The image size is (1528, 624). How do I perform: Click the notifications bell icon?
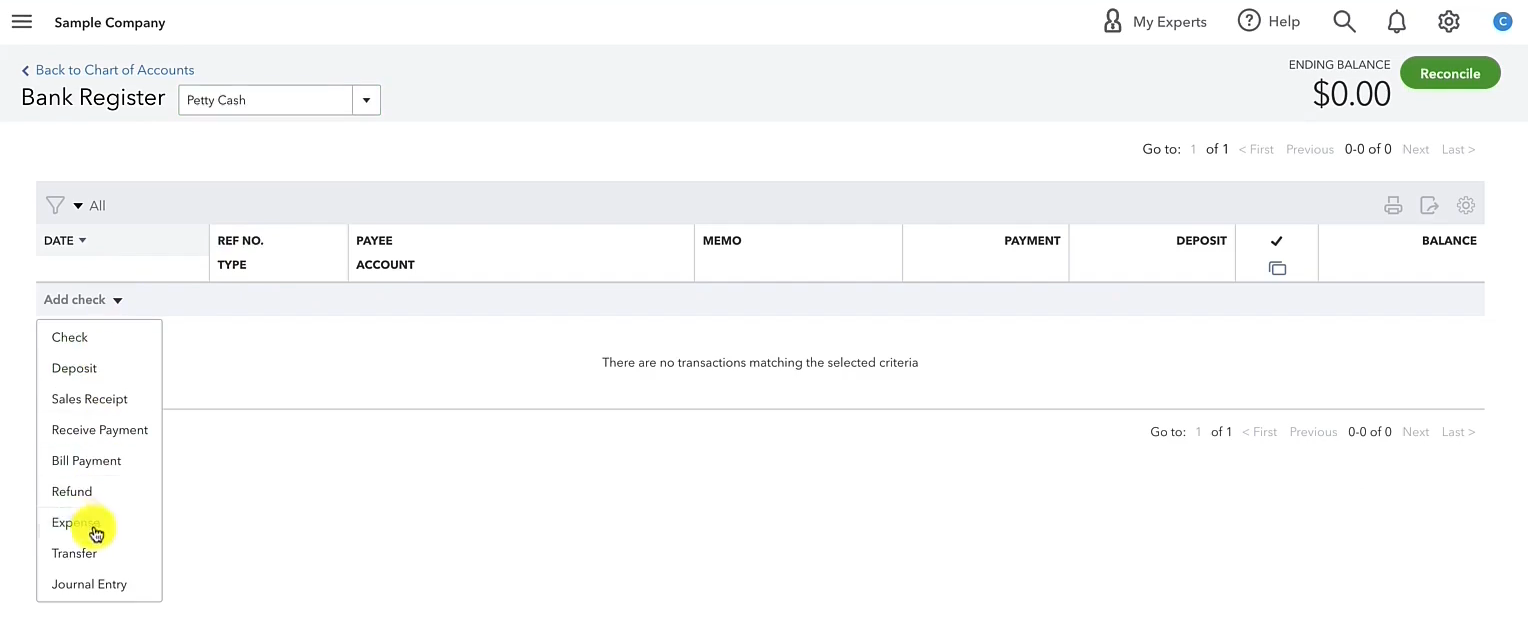pyautogui.click(x=1397, y=21)
